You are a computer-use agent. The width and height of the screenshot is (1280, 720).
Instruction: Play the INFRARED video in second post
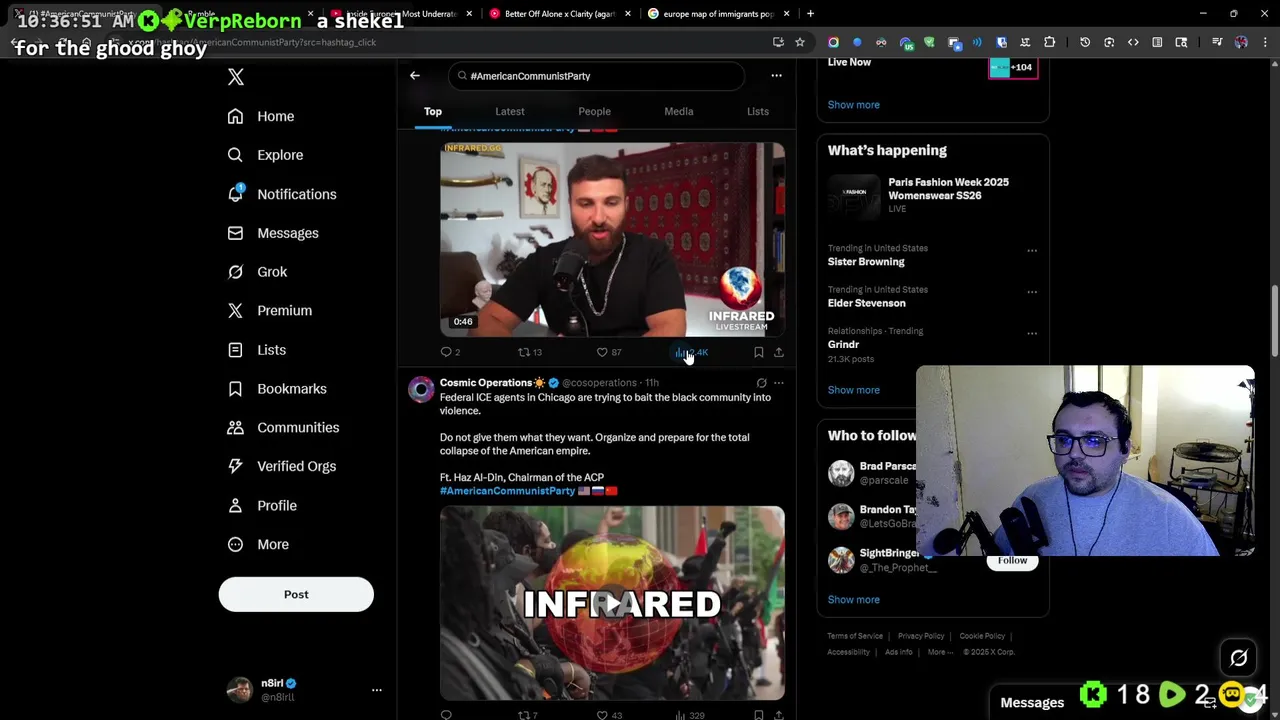(x=612, y=603)
